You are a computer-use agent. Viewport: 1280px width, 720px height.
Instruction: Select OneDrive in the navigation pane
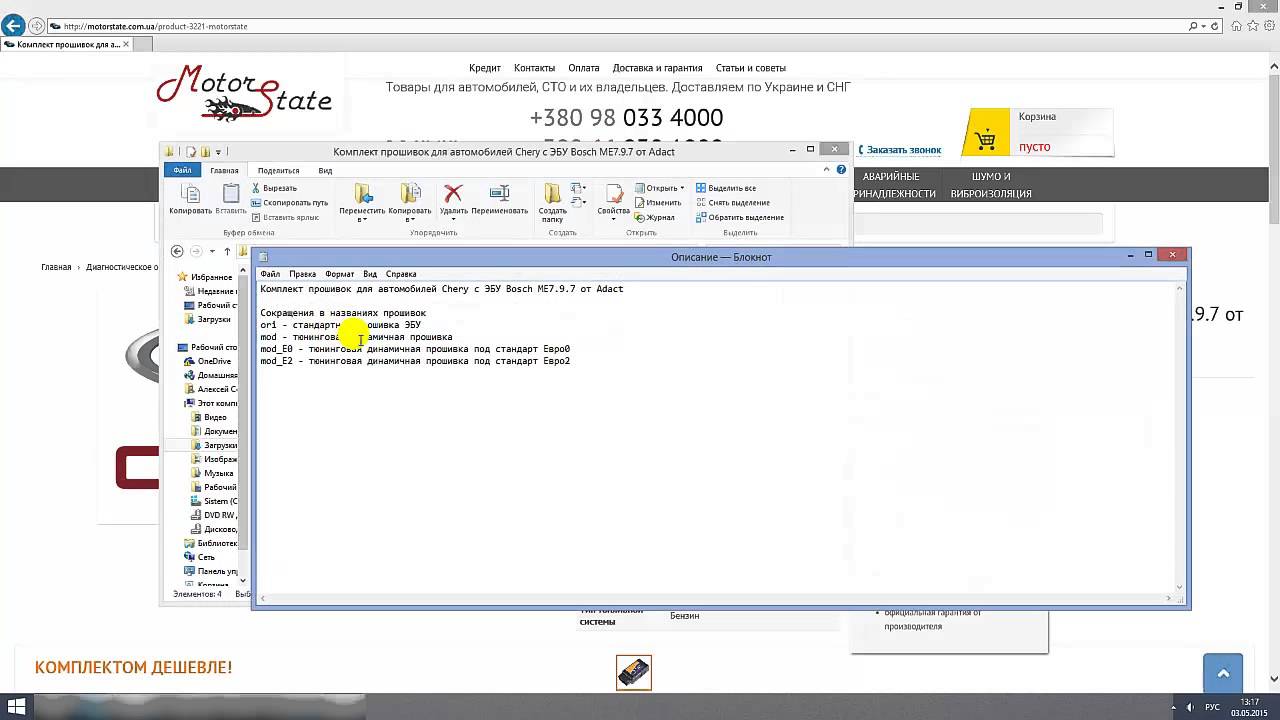(207, 361)
